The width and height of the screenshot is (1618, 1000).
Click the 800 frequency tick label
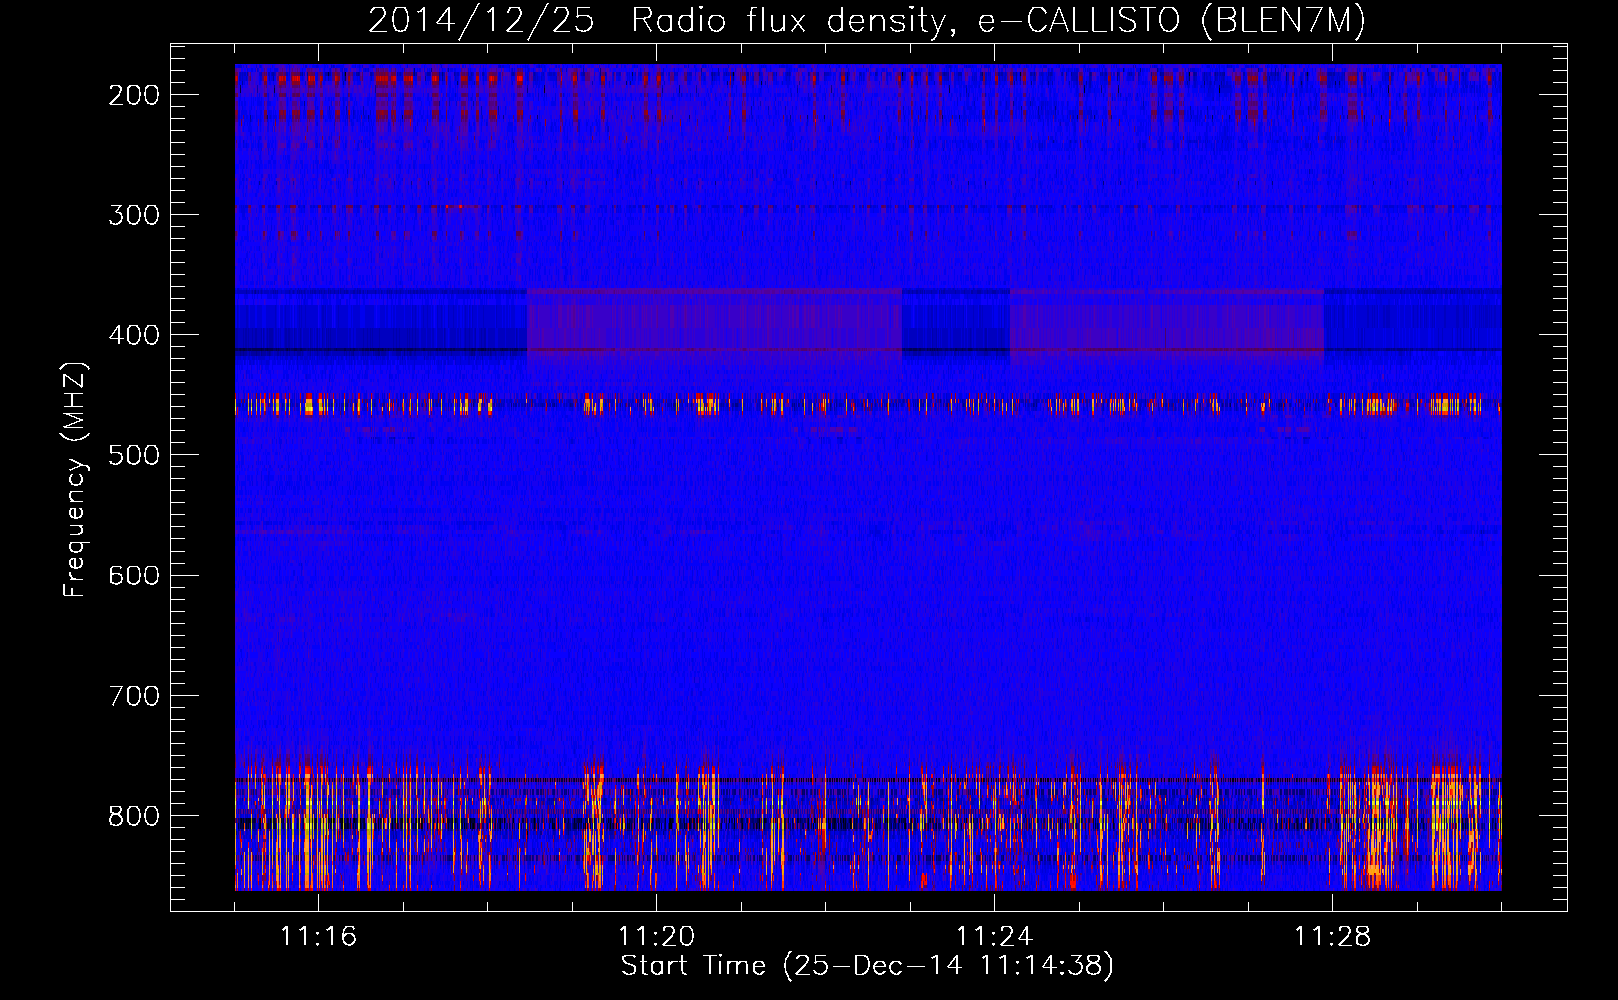tap(133, 815)
